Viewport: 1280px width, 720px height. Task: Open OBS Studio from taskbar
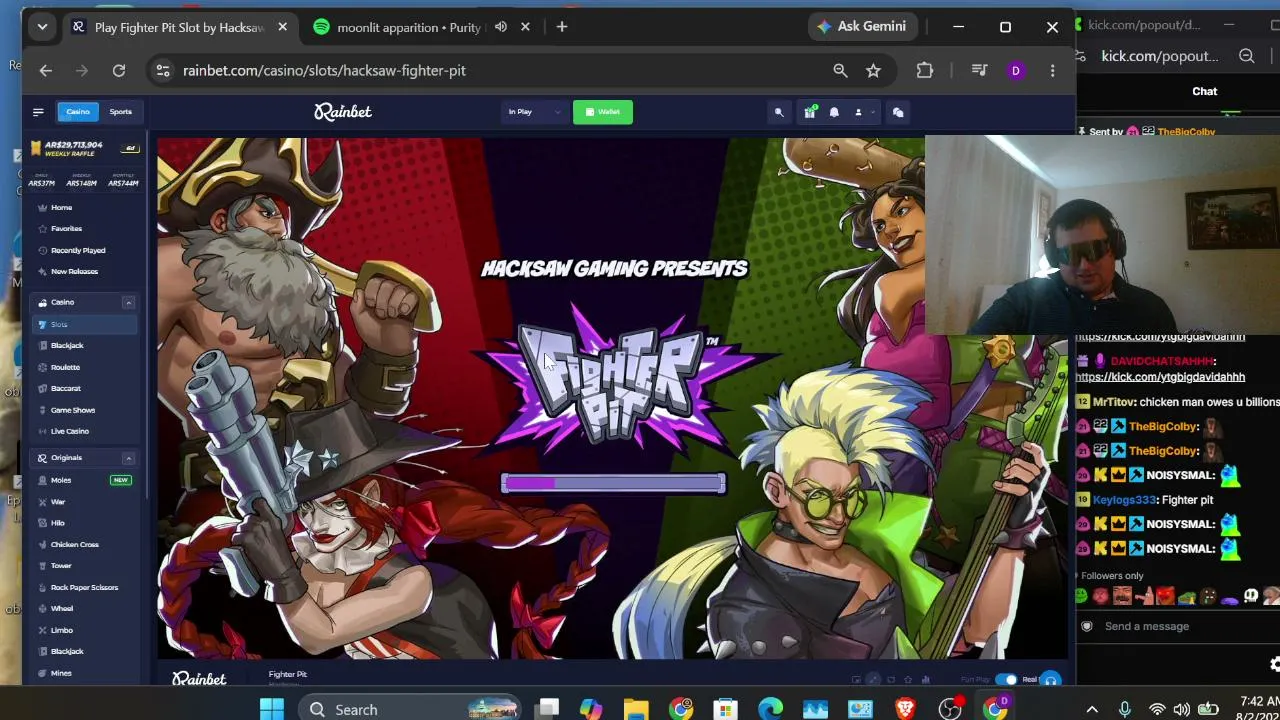(x=950, y=709)
